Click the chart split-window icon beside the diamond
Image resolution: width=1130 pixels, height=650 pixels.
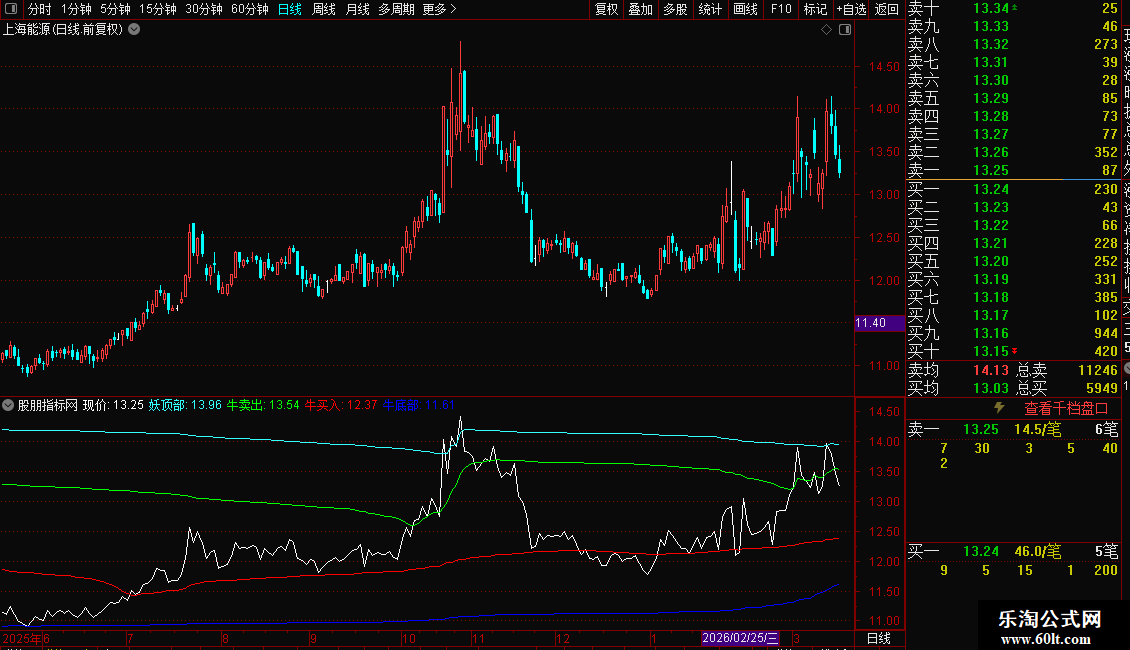[x=845, y=30]
